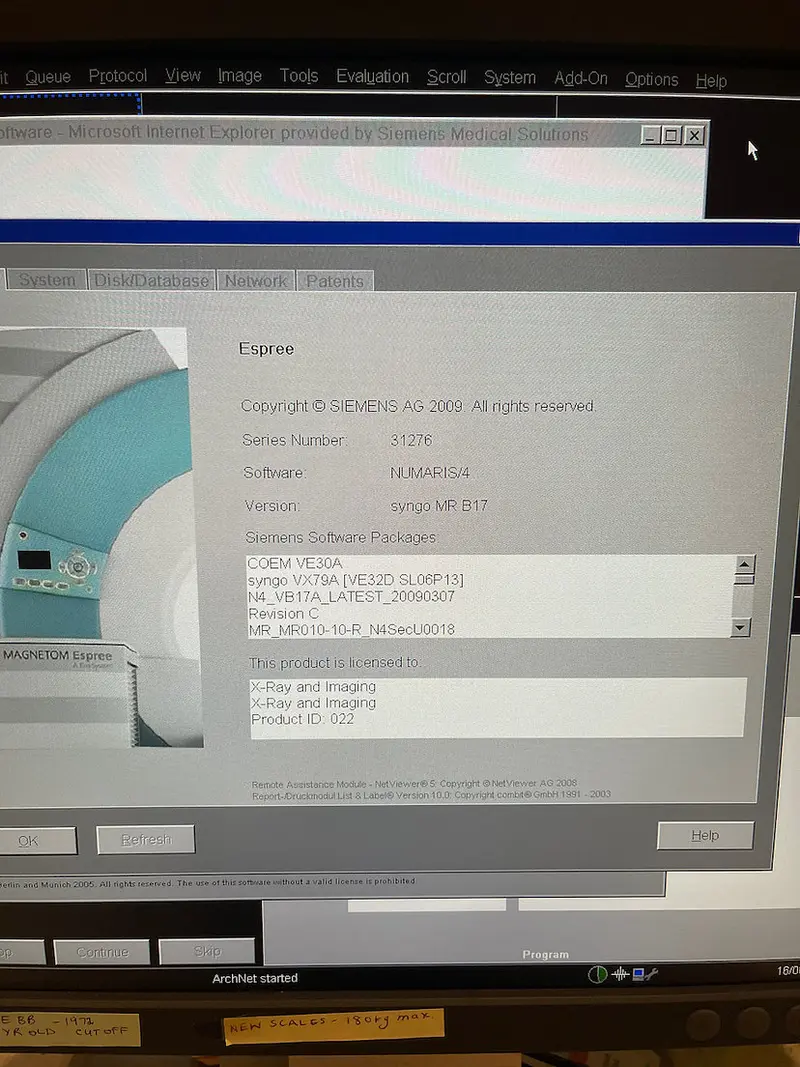800x1067 pixels.
Task: Close the Internet Explorer window
Action: coord(693,135)
